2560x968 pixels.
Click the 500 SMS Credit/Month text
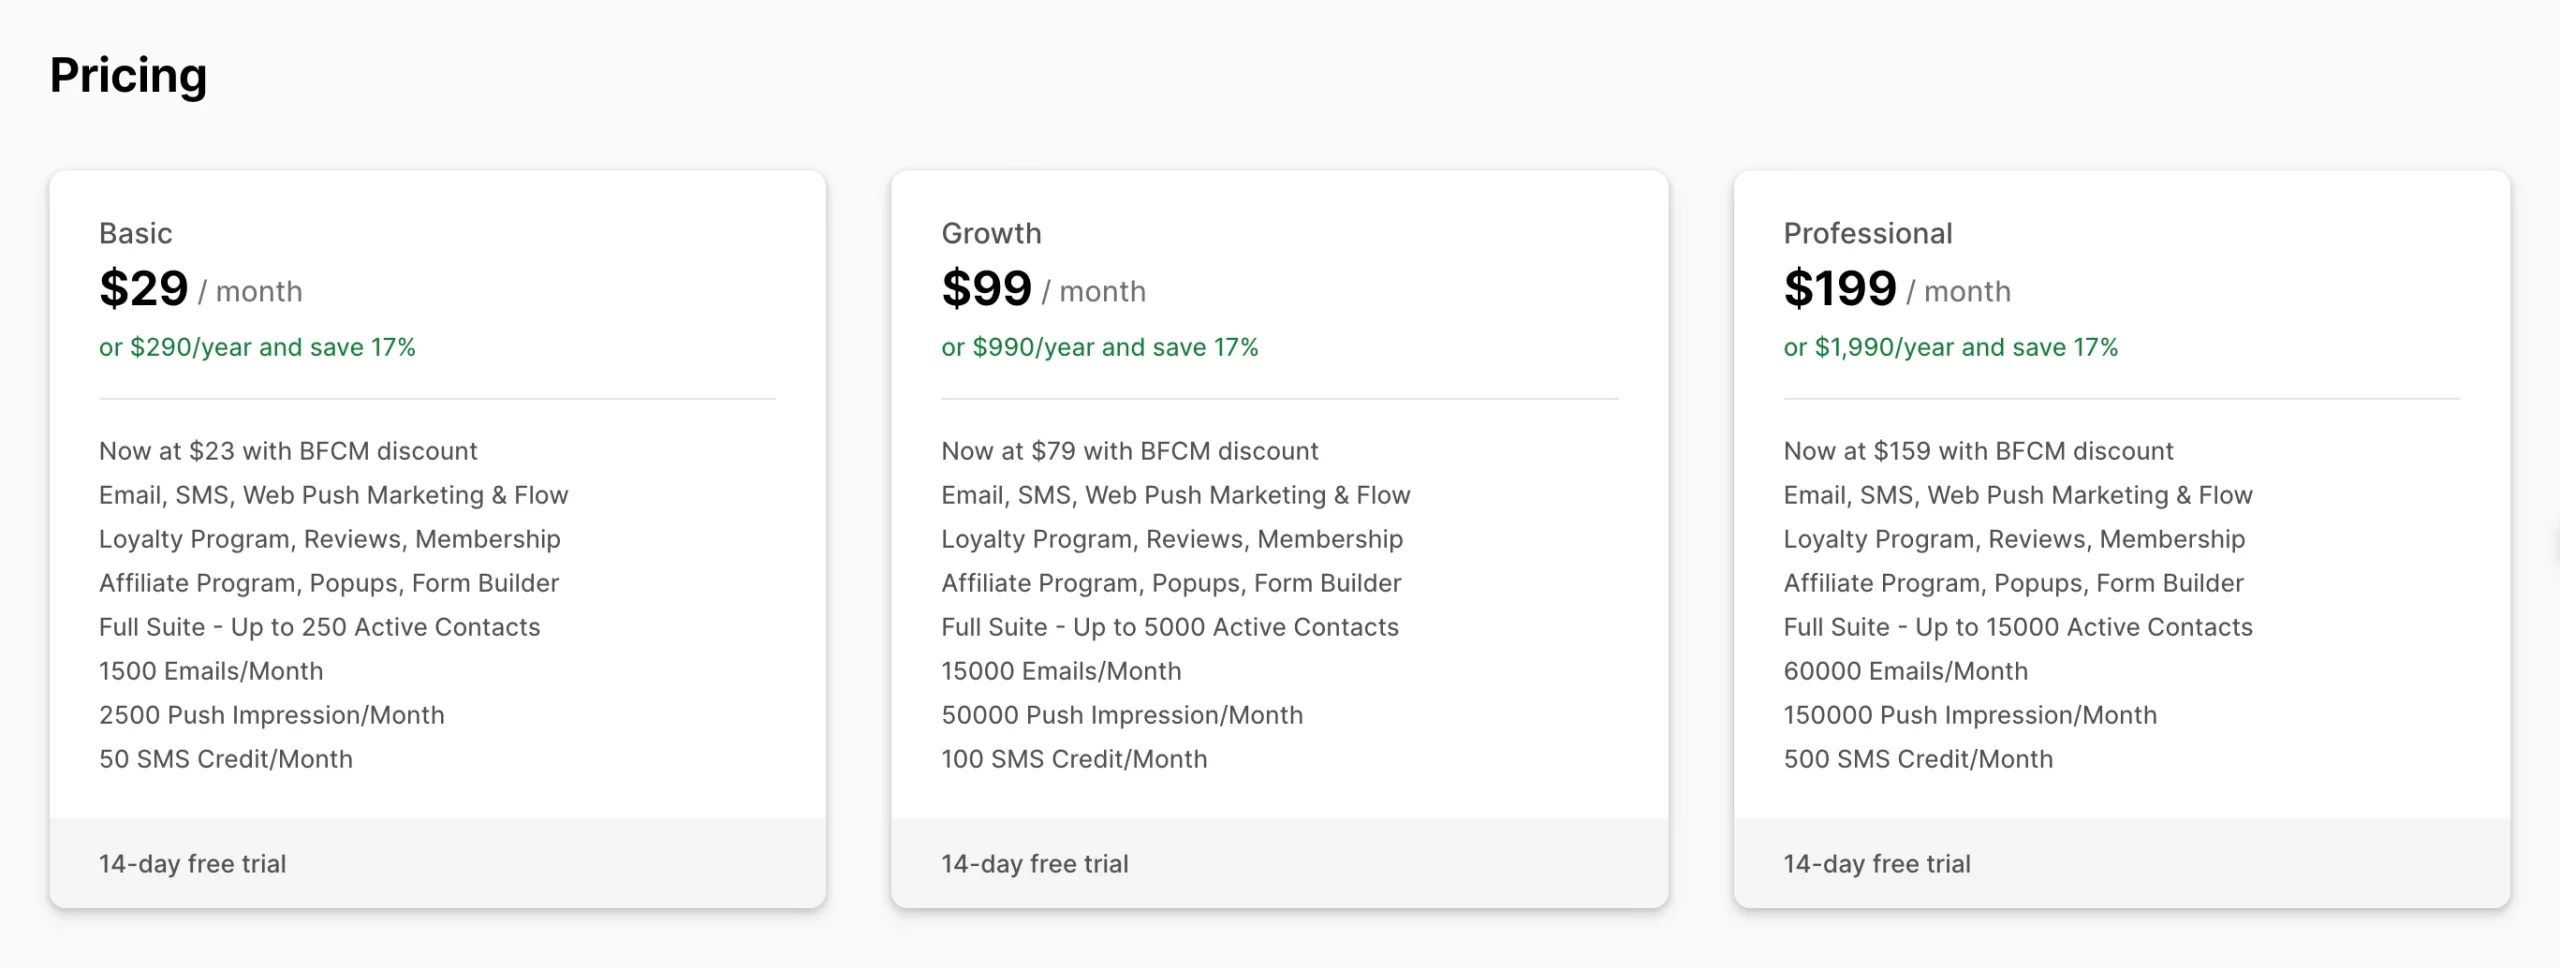(1917, 759)
